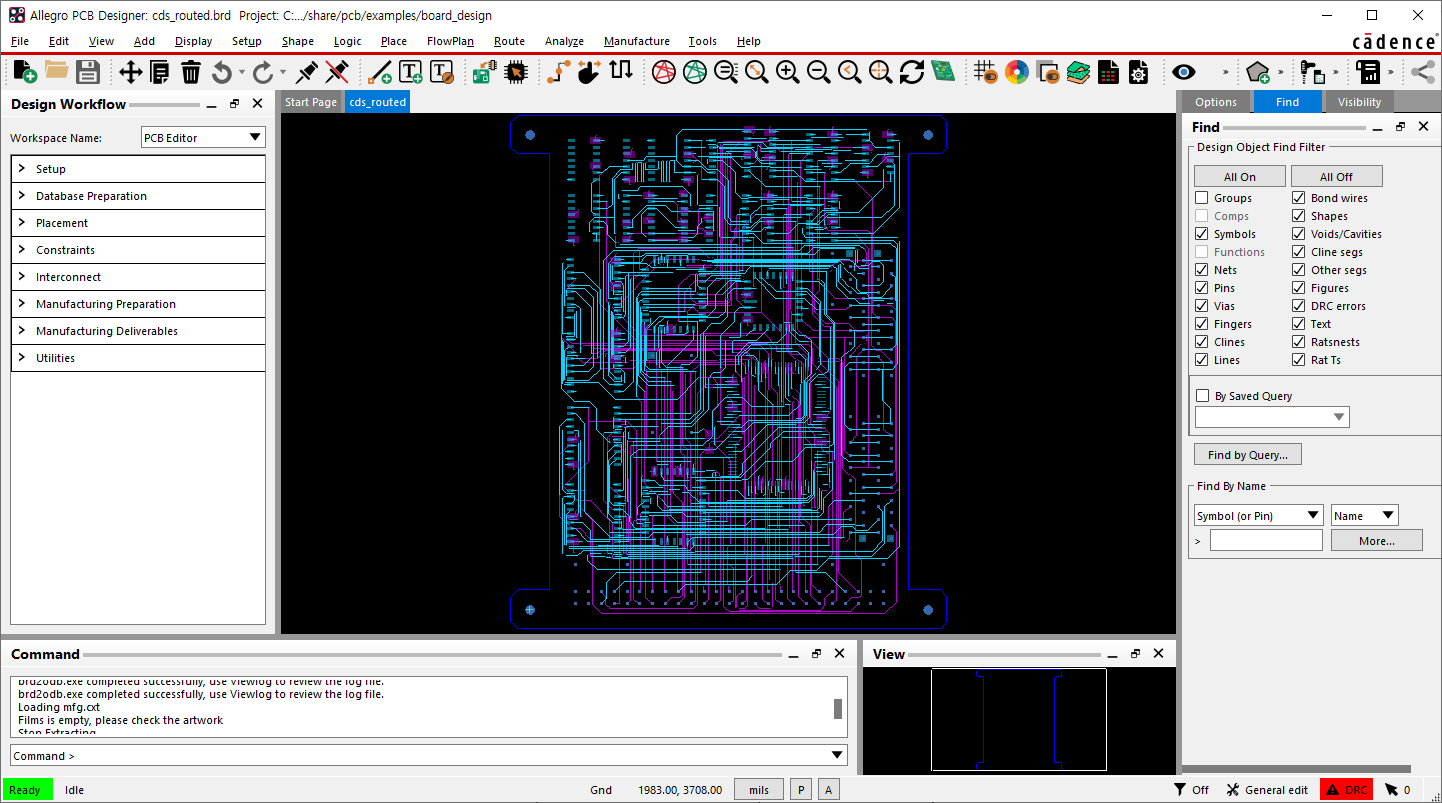Expand the Database Preparation section
The width and height of the screenshot is (1442, 803).
pyautogui.click(x=138, y=196)
